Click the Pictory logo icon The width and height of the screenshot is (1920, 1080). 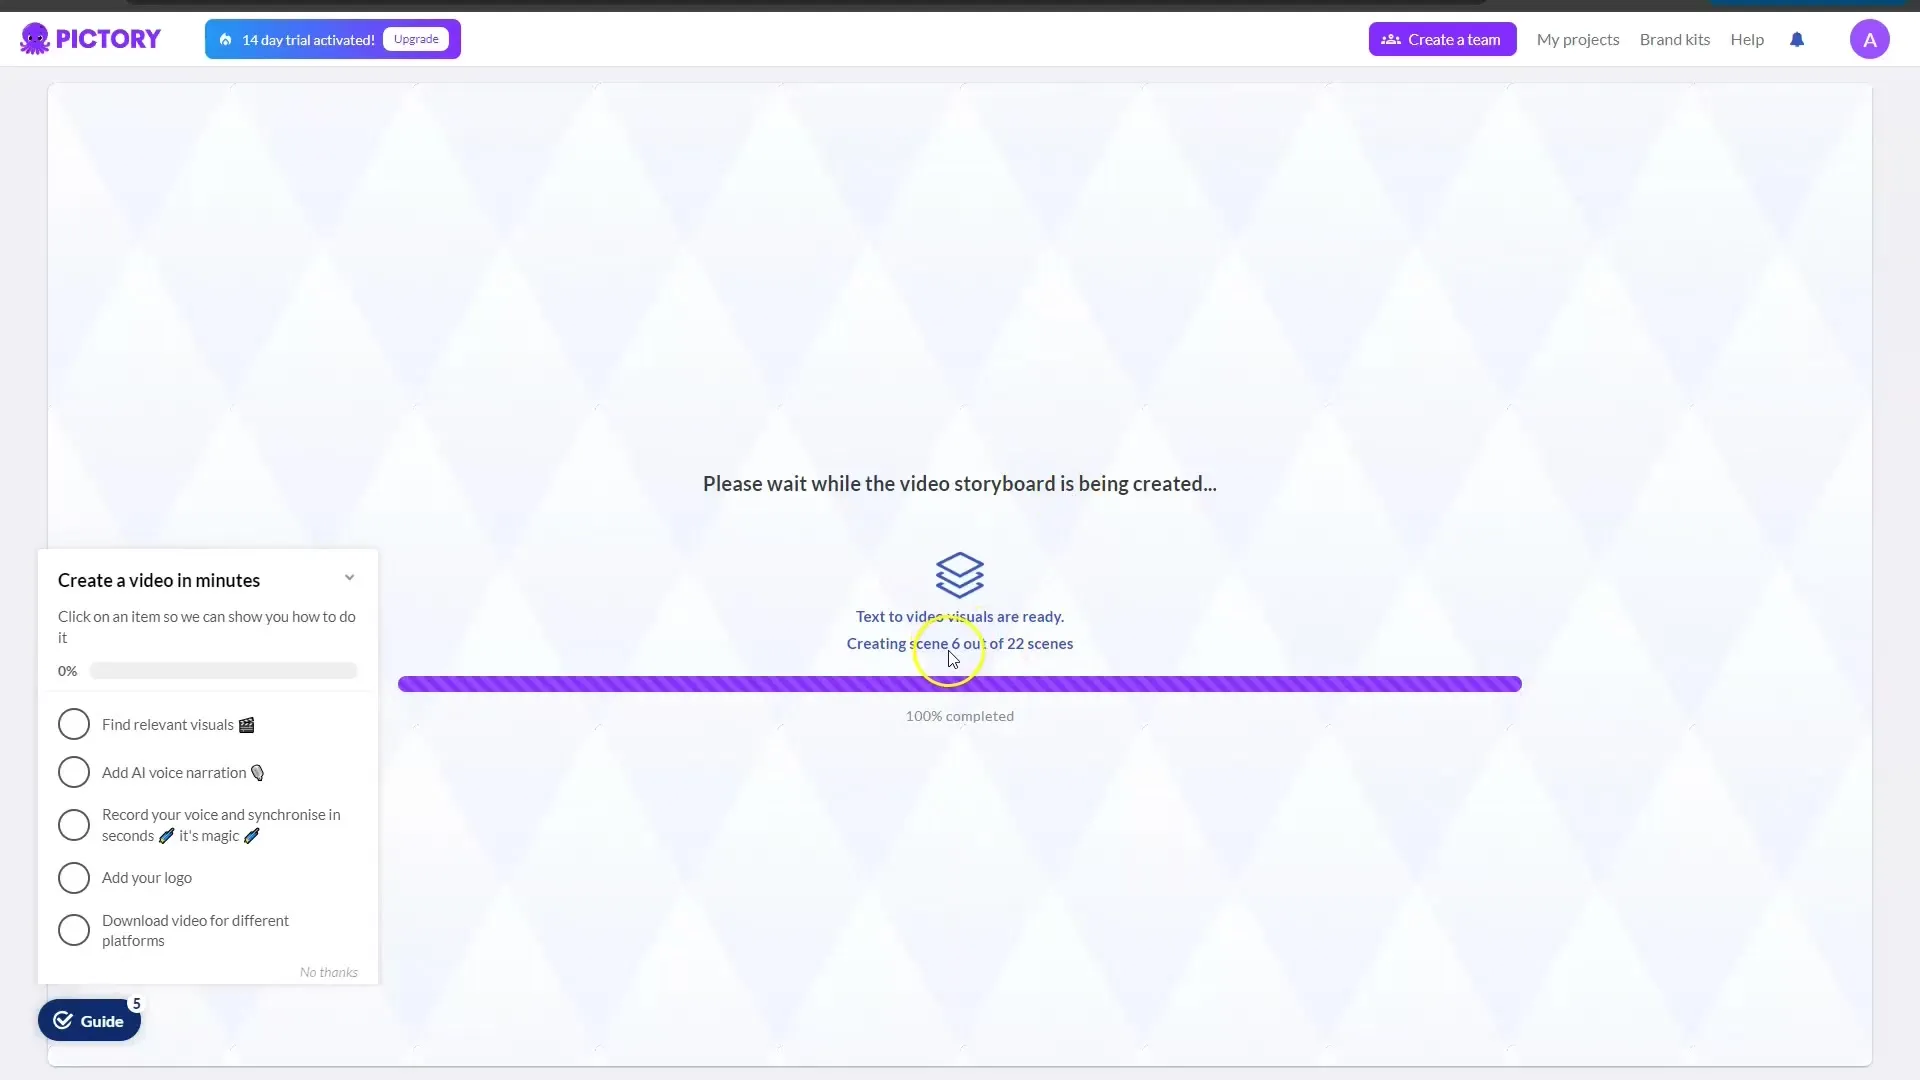(33, 38)
